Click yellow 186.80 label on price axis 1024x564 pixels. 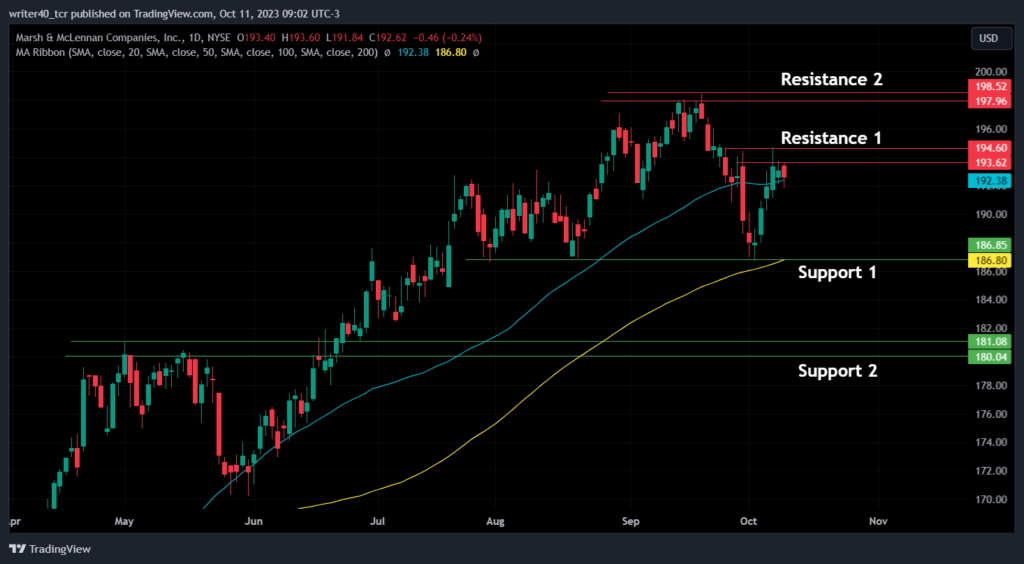pos(989,260)
